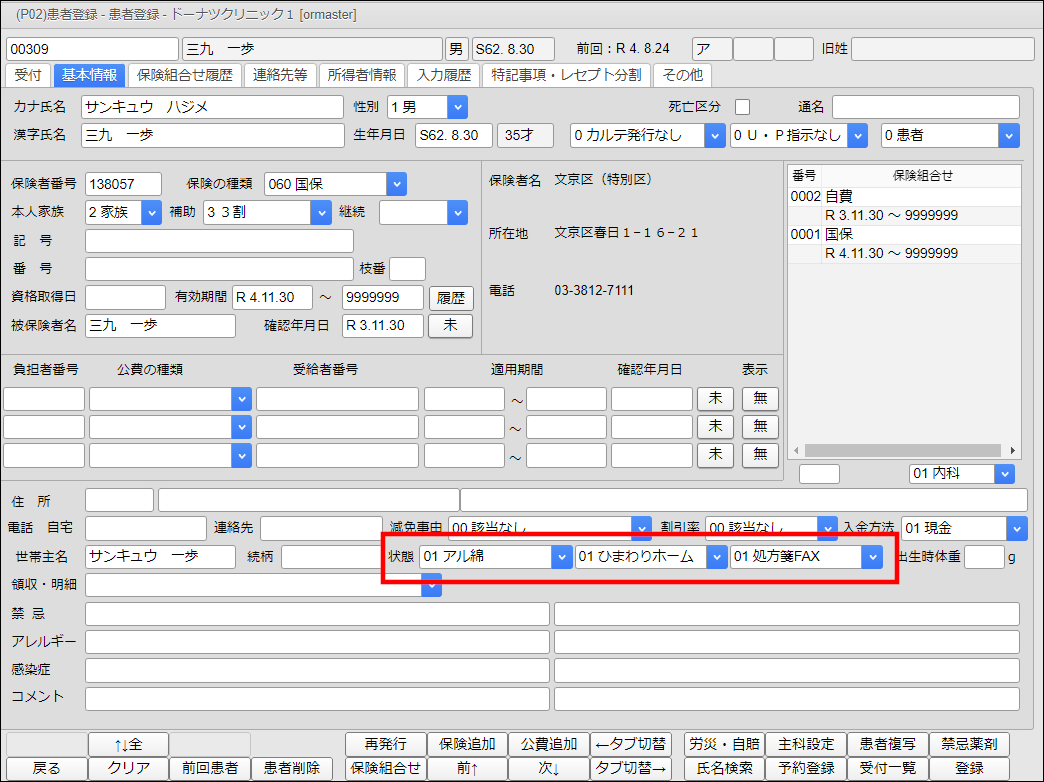This screenshot has width=1044, height=782.
Task: Click the 保険追加 button
Action: (467, 744)
